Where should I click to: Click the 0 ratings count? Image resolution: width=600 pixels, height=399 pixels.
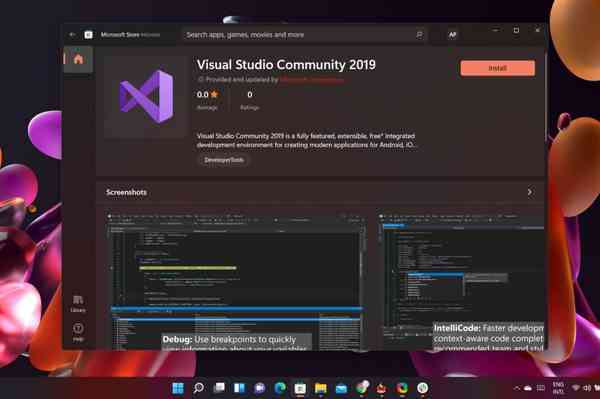point(249,94)
